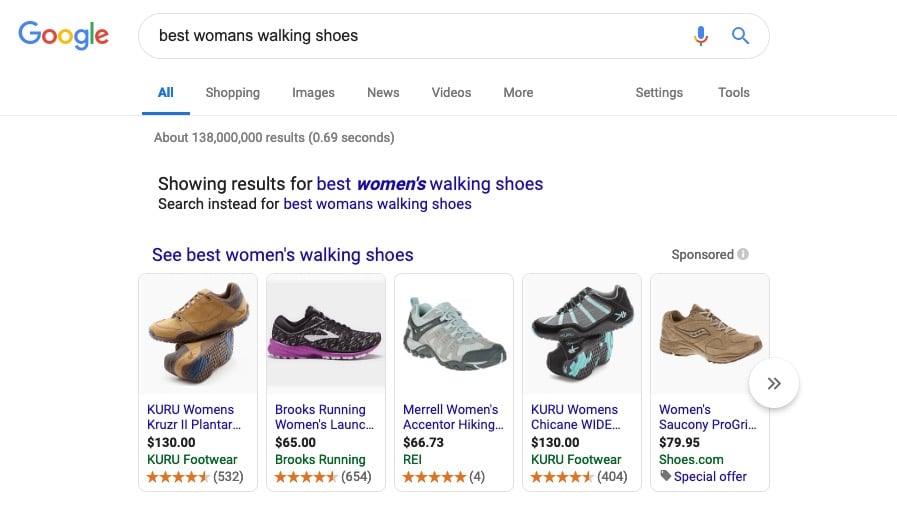Click the Special offer tag icon
This screenshot has height=505, width=897.
(665, 476)
